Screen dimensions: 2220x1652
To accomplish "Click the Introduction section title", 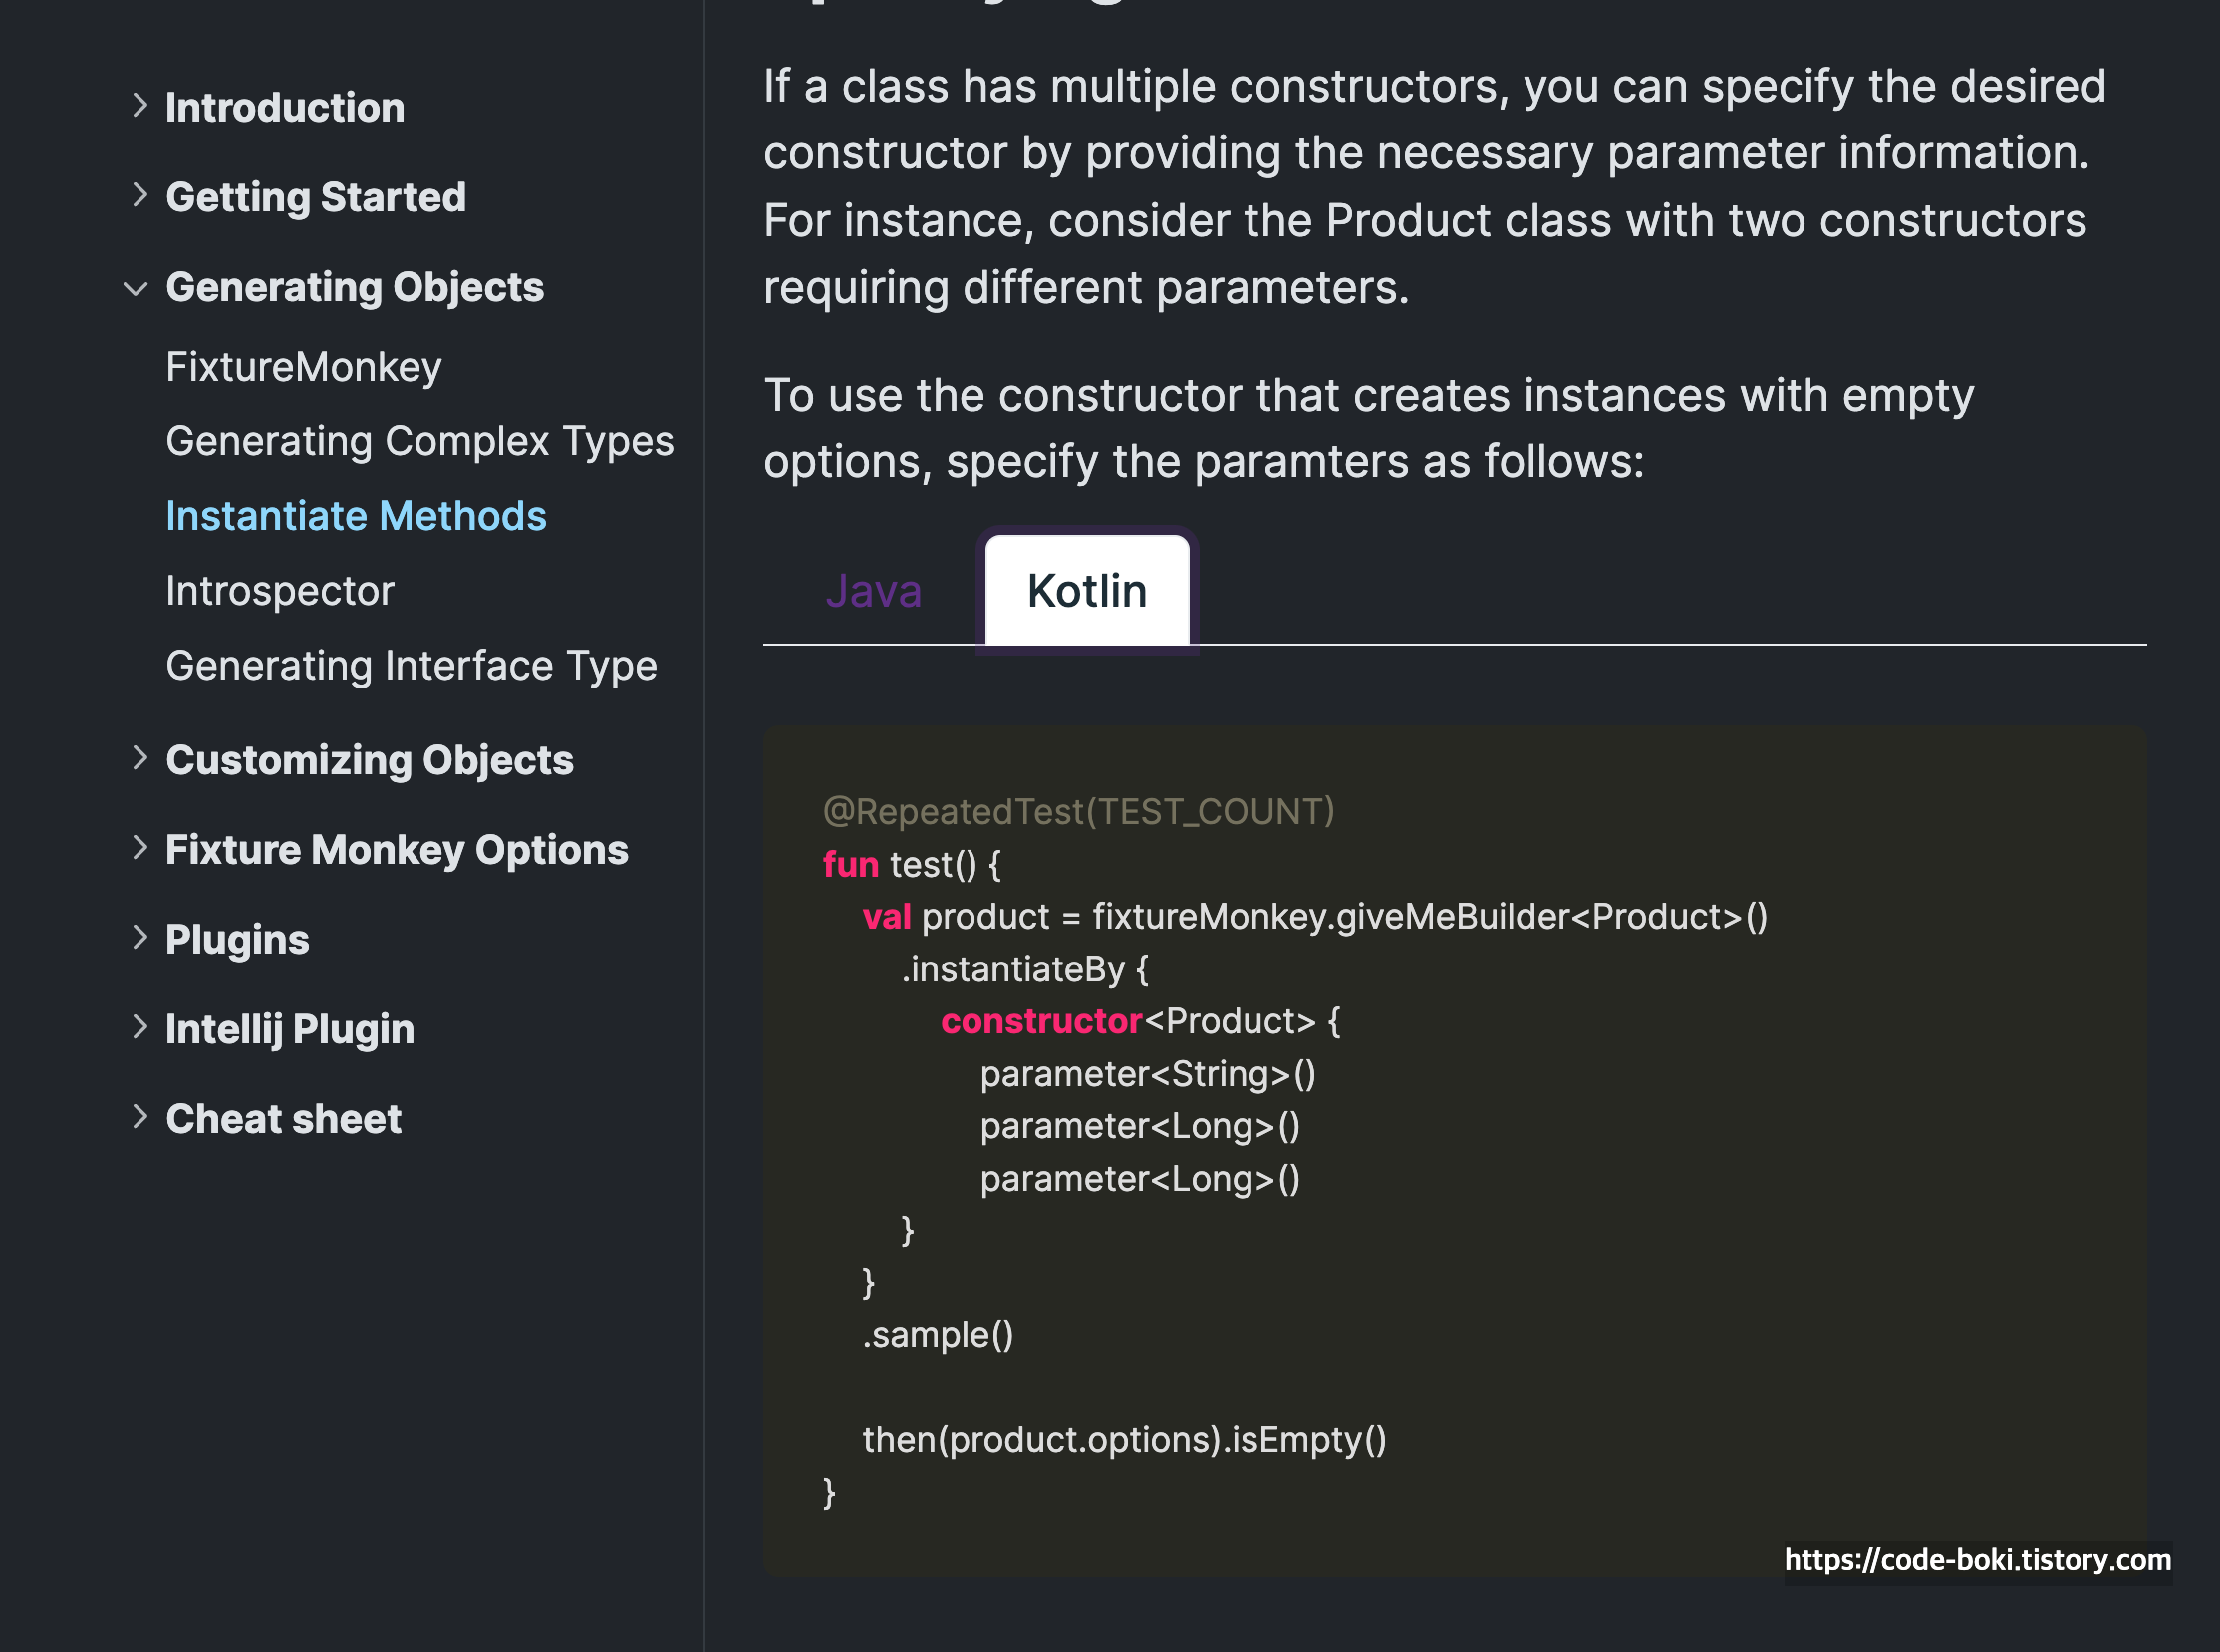I will point(285,107).
